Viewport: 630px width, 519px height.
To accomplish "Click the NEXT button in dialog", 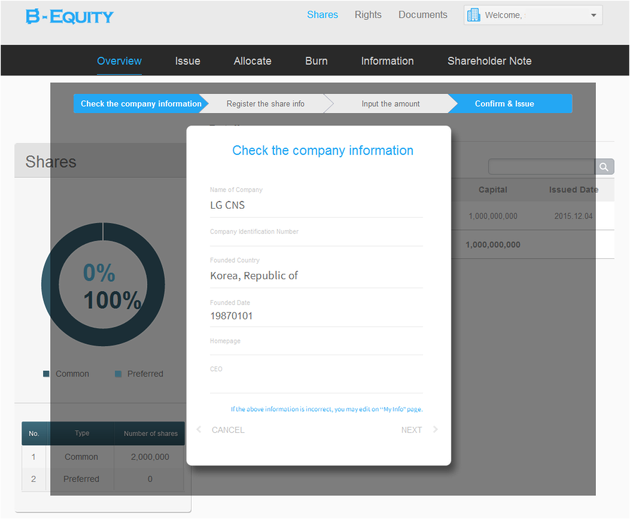I will click(411, 430).
